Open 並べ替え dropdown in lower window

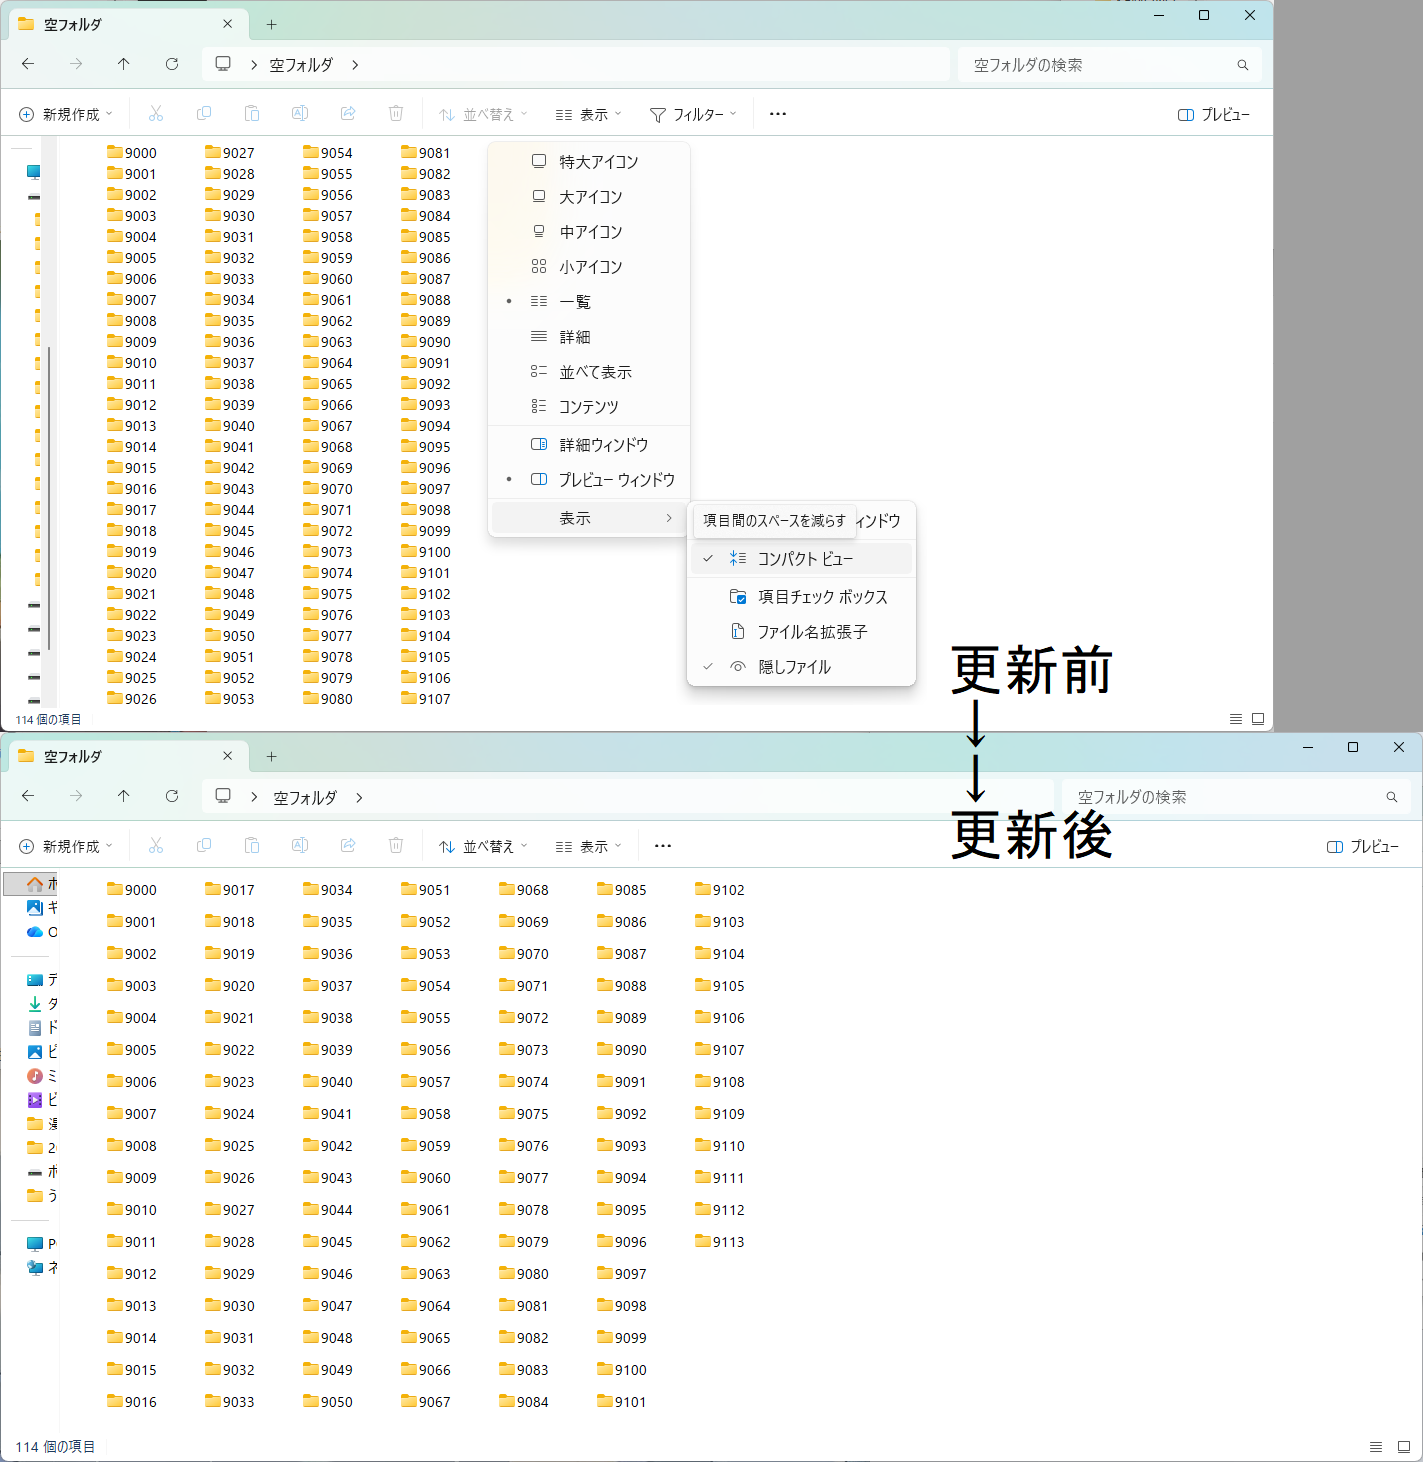click(483, 847)
